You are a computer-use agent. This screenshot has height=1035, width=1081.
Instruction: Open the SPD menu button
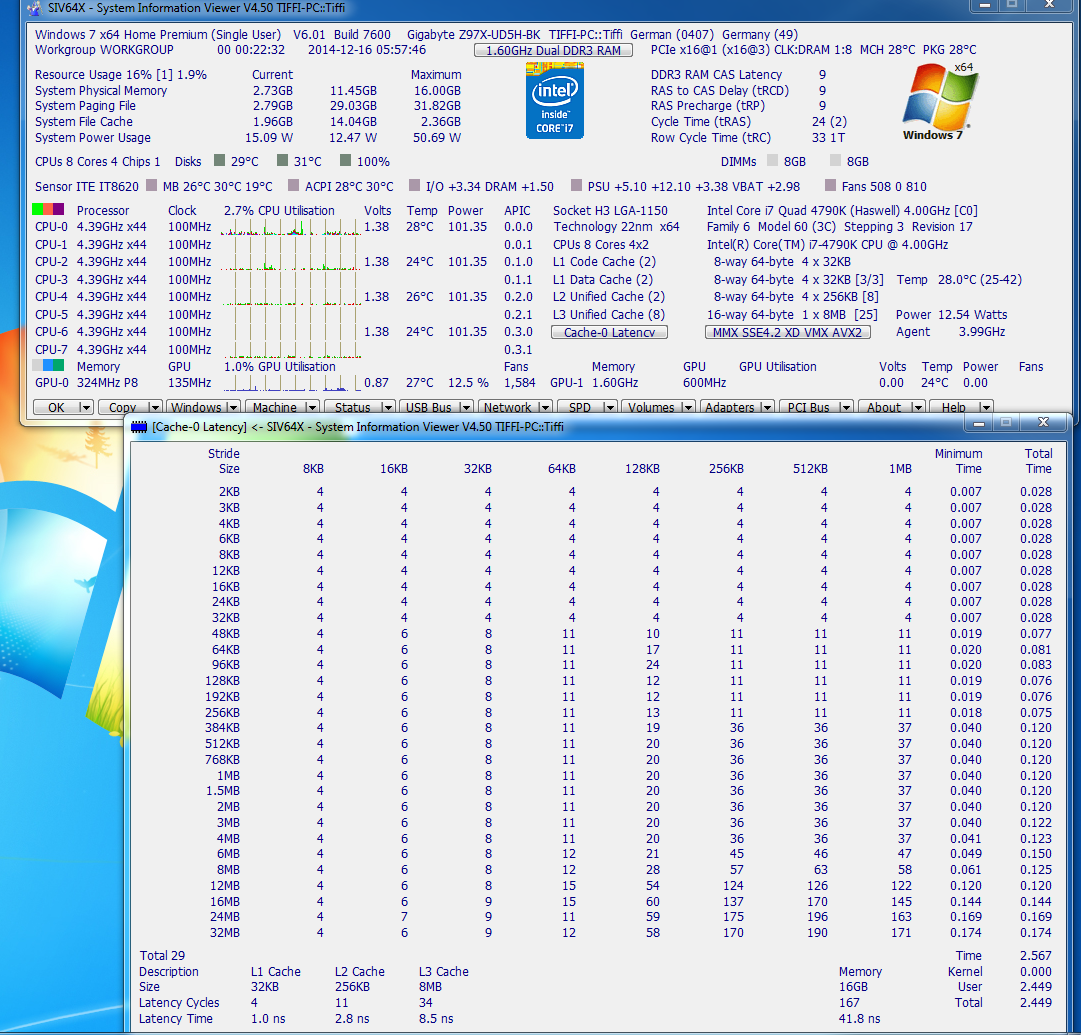(580, 407)
